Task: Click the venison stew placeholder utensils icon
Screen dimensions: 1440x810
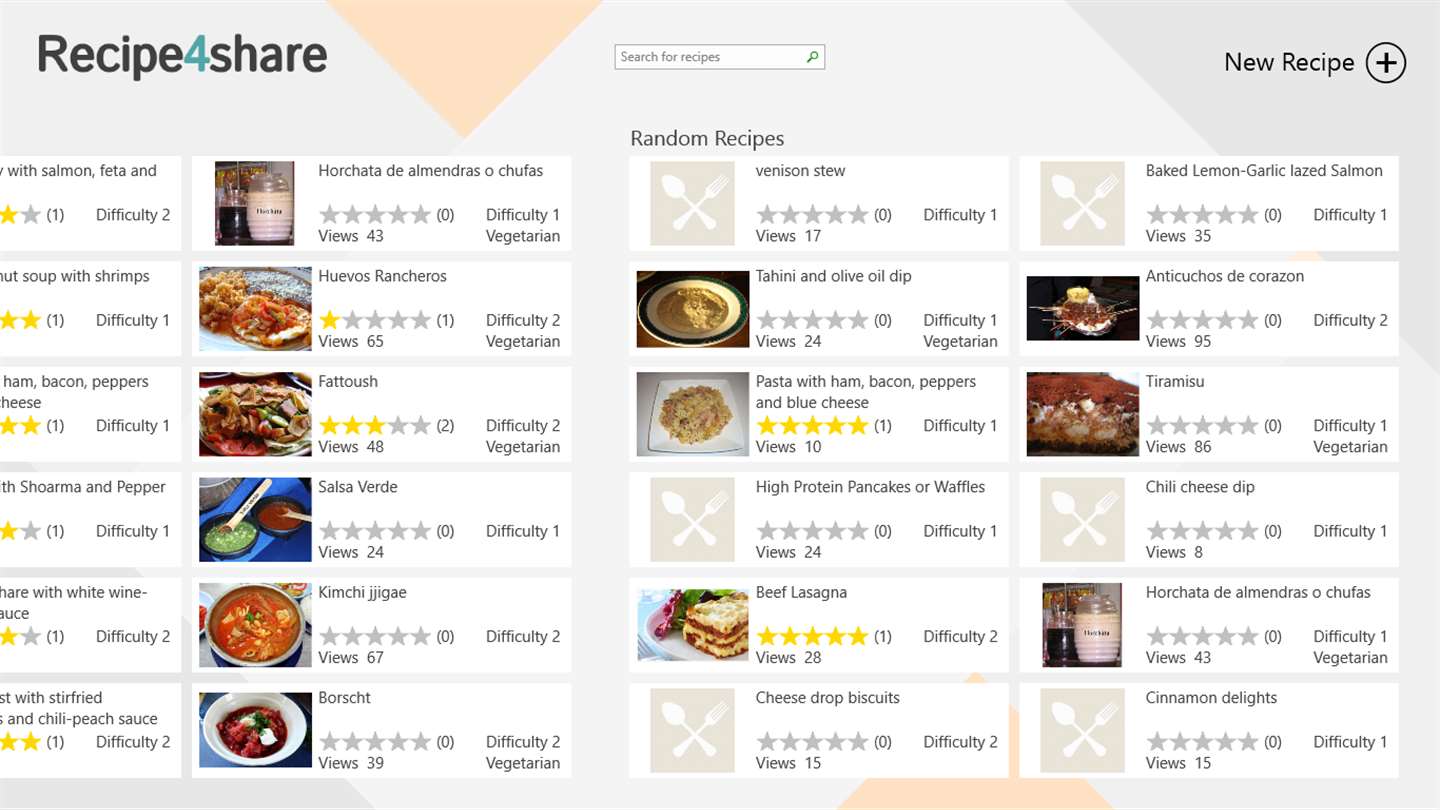Action: tap(692, 204)
